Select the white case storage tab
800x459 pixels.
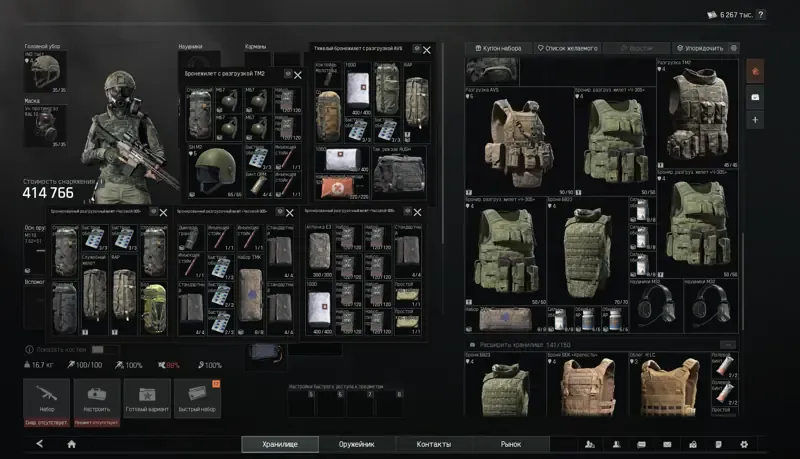[755, 97]
